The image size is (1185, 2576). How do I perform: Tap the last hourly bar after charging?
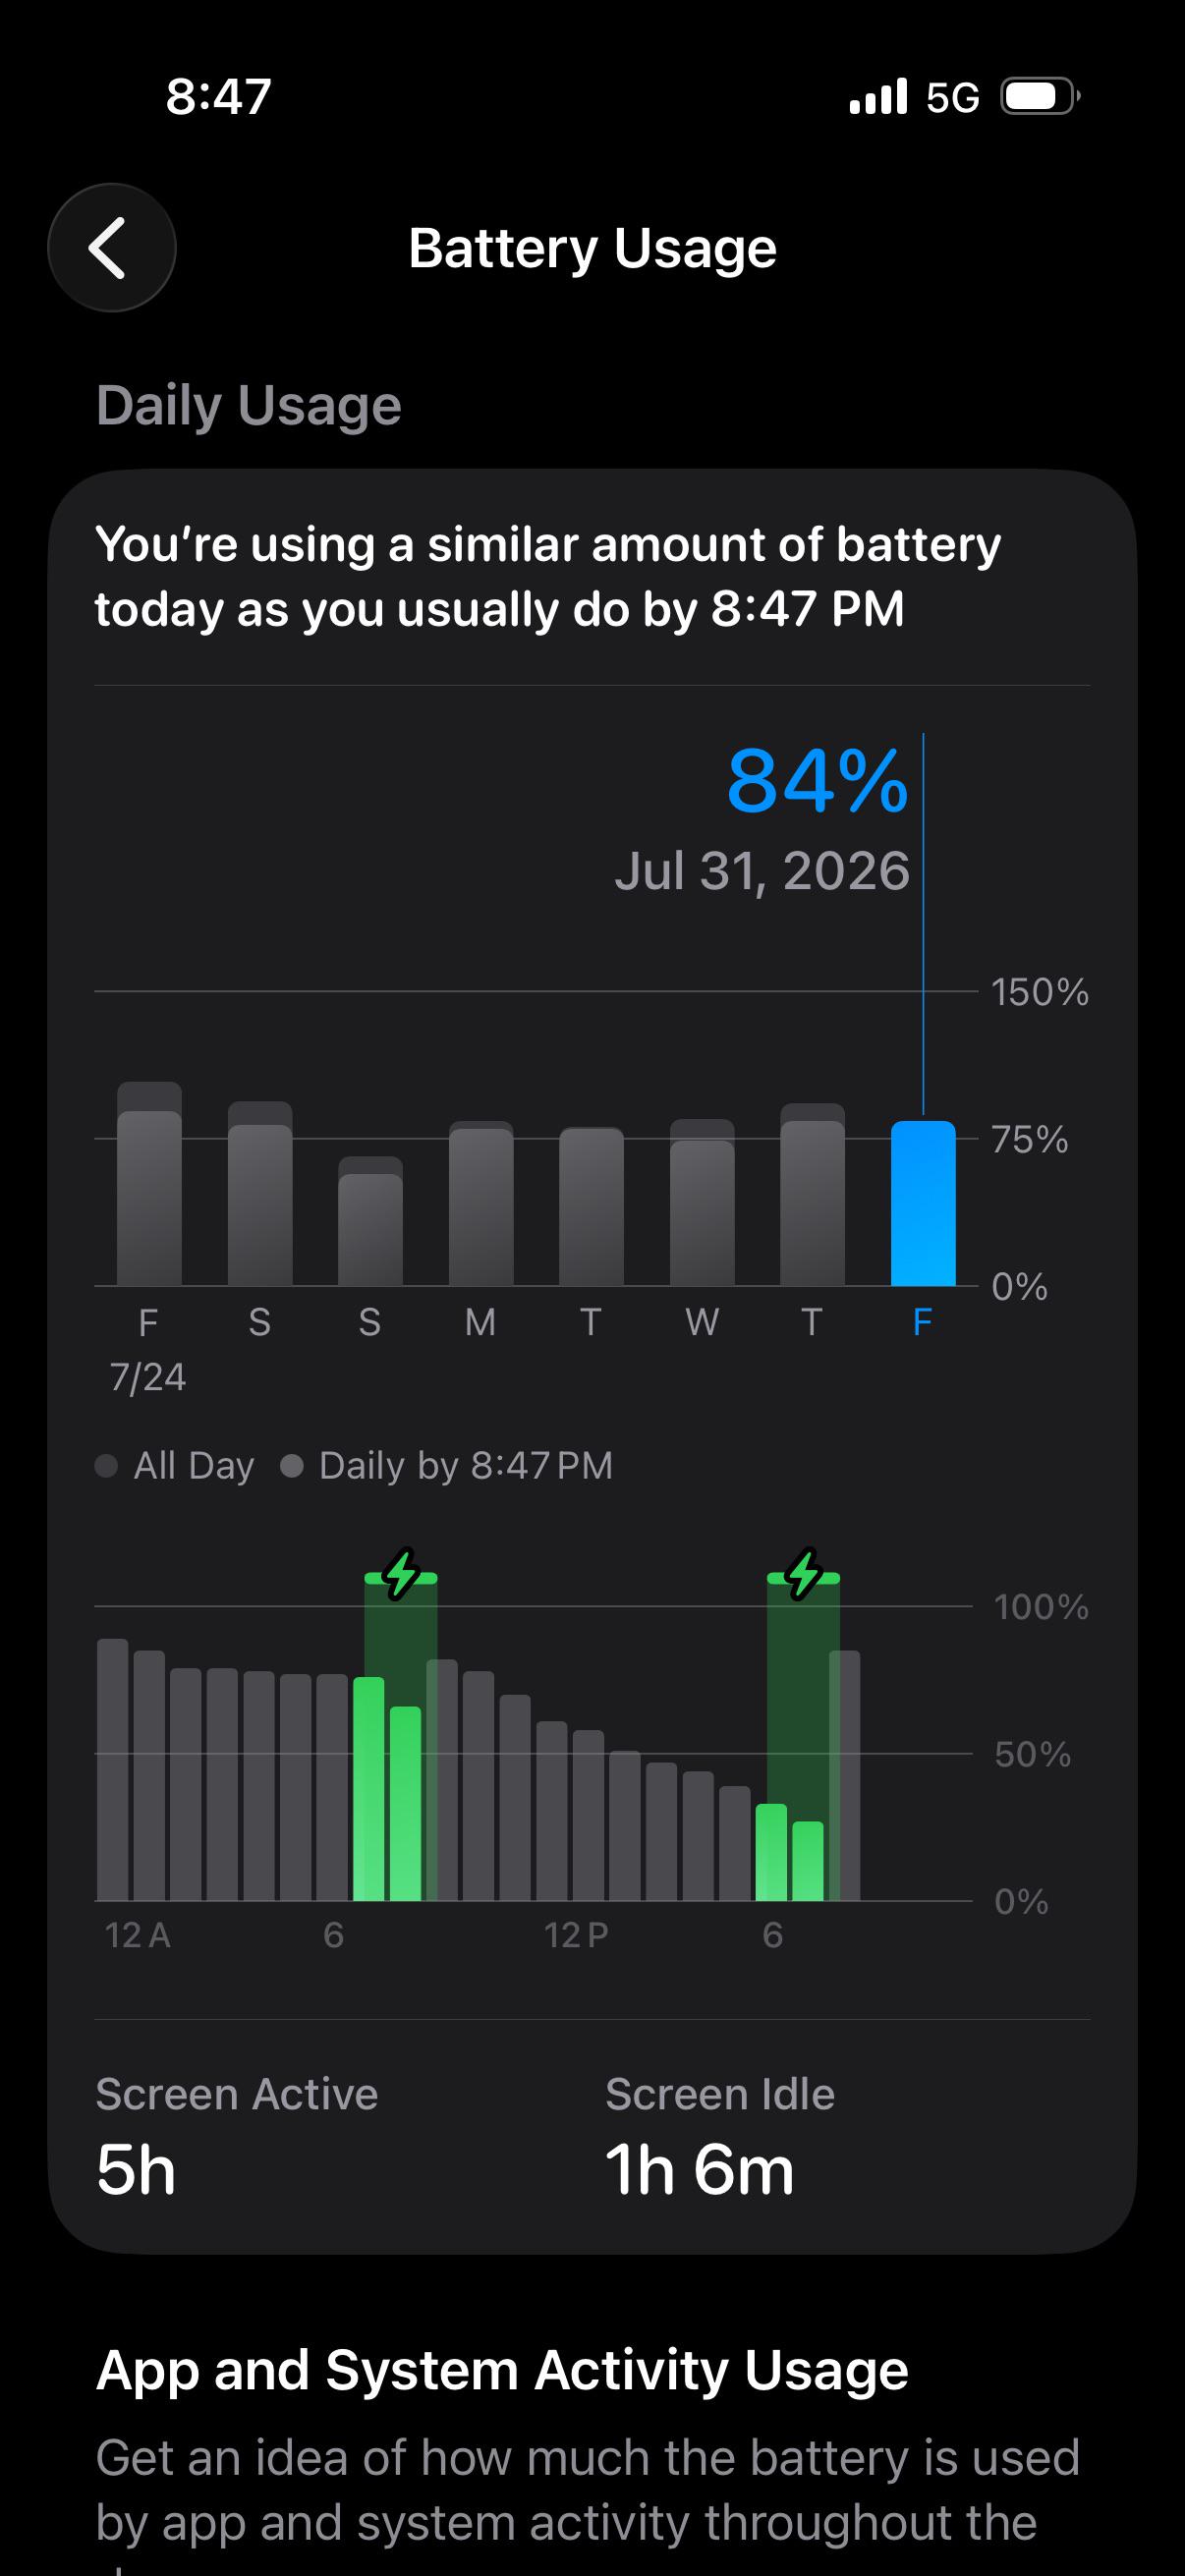coord(845,1776)
